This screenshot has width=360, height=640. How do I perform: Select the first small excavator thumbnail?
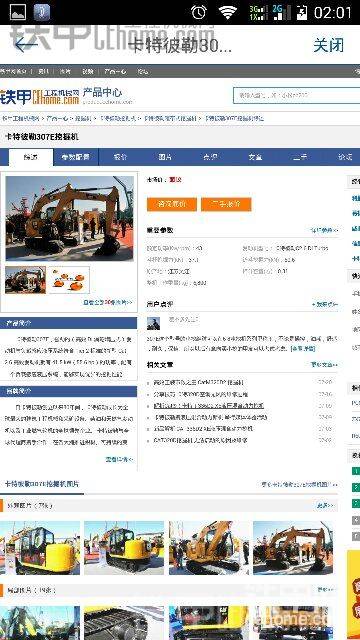[25, 280]
